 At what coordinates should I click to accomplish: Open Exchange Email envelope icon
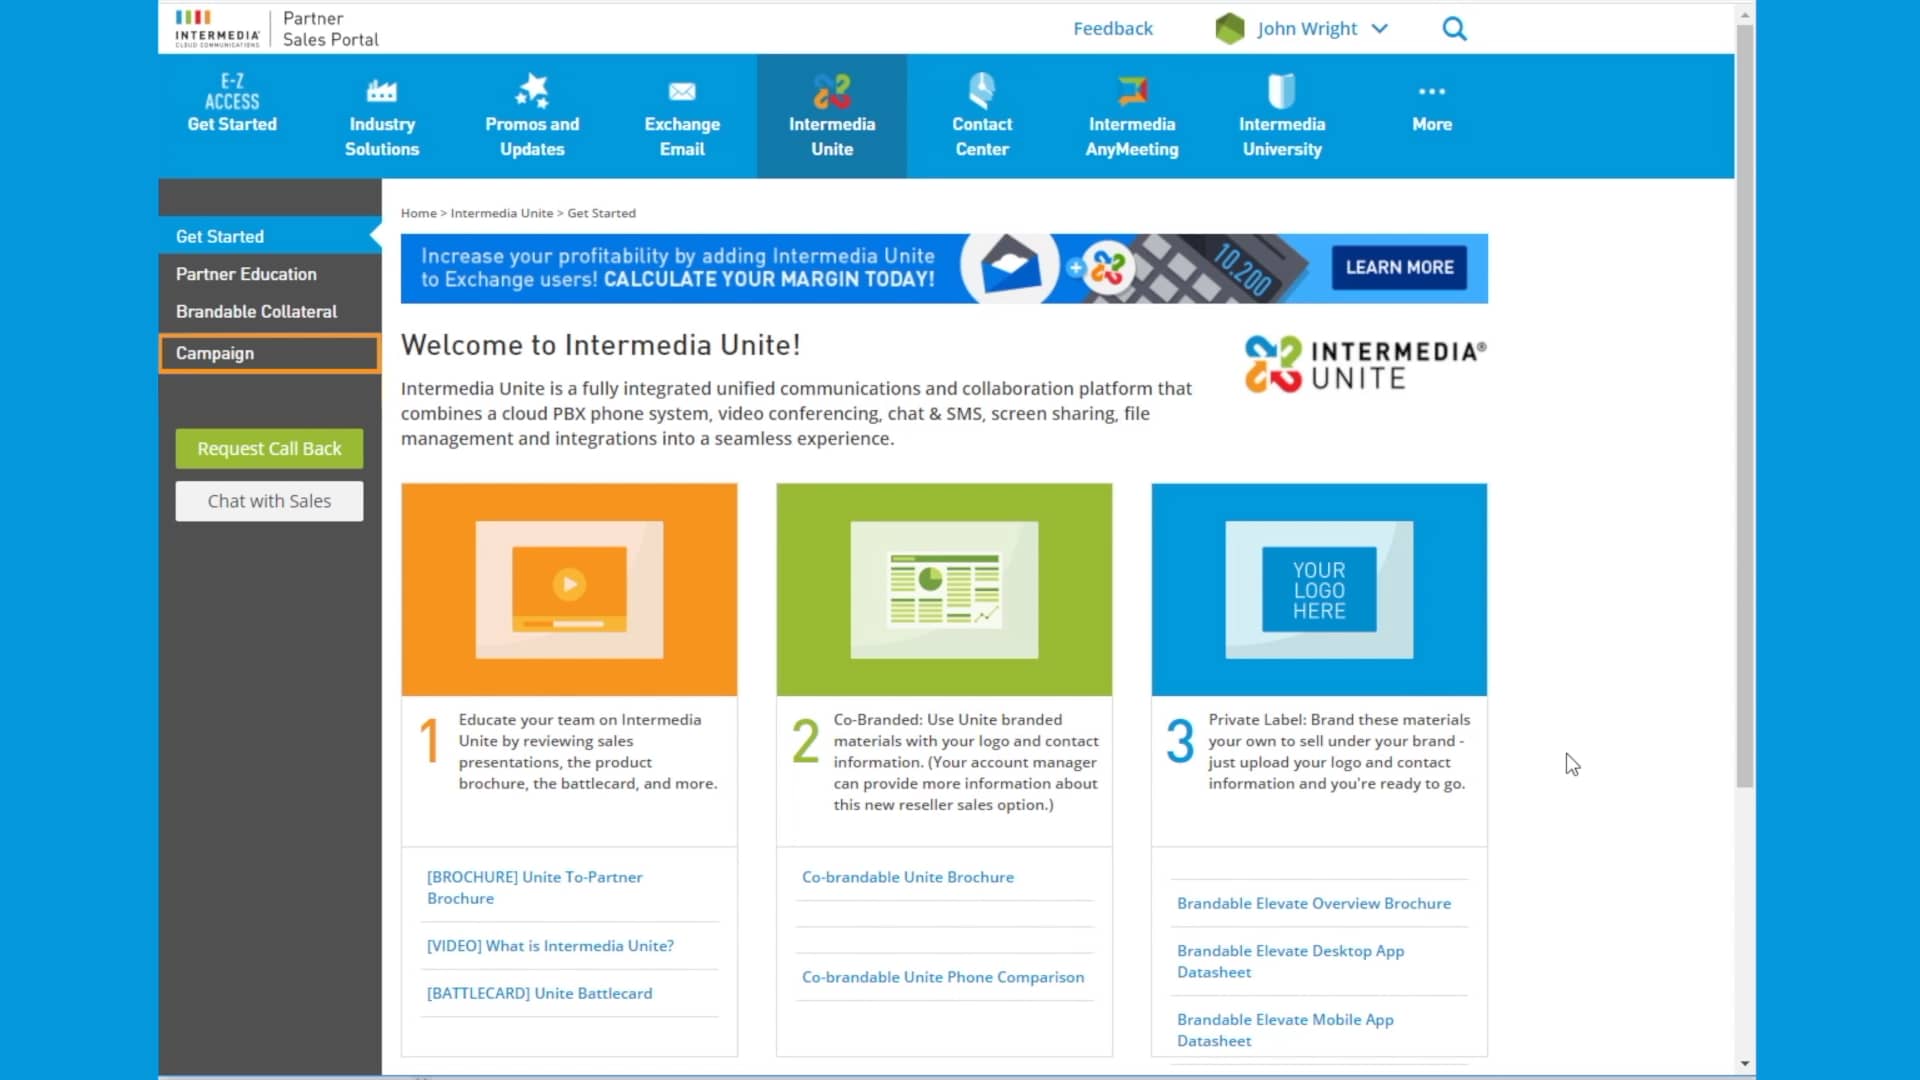pos(682,92)
